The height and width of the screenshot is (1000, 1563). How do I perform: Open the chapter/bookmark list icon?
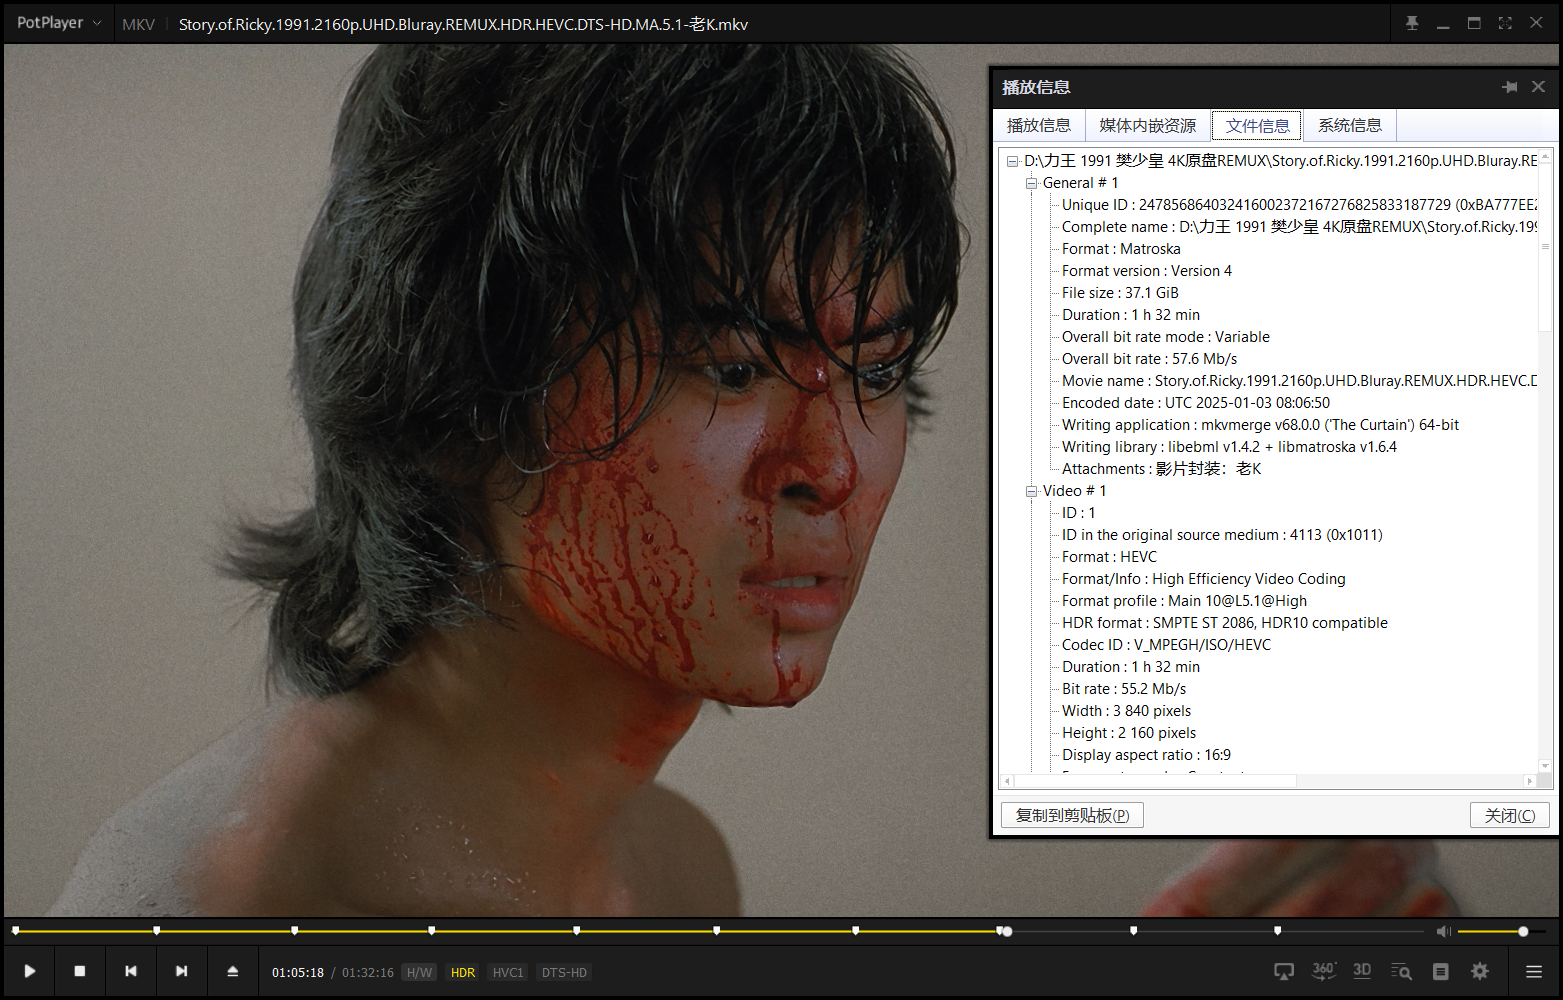1441,971
